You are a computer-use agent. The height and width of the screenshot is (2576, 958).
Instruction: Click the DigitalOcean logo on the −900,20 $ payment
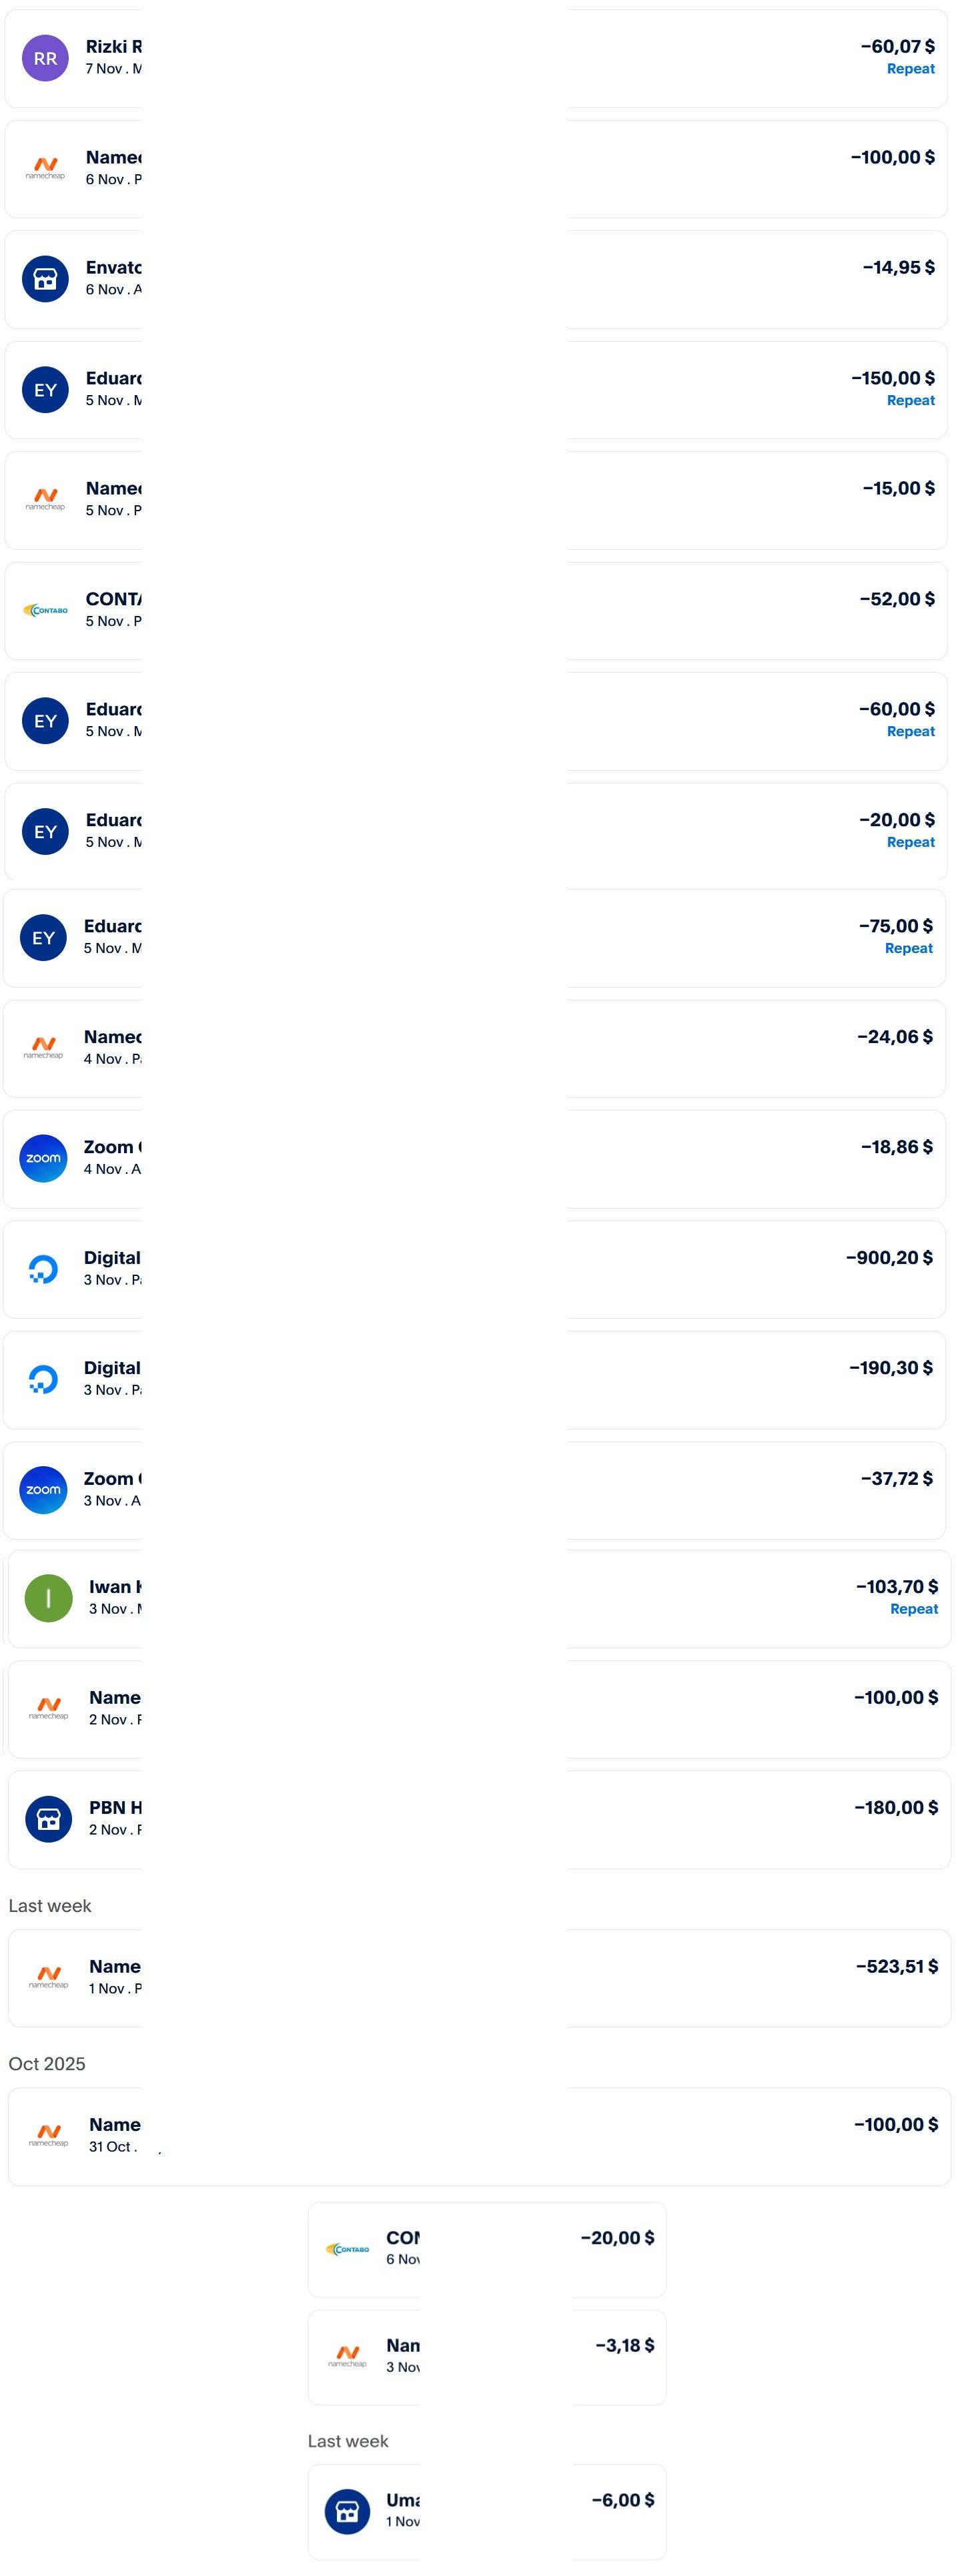pos(43,1269)
